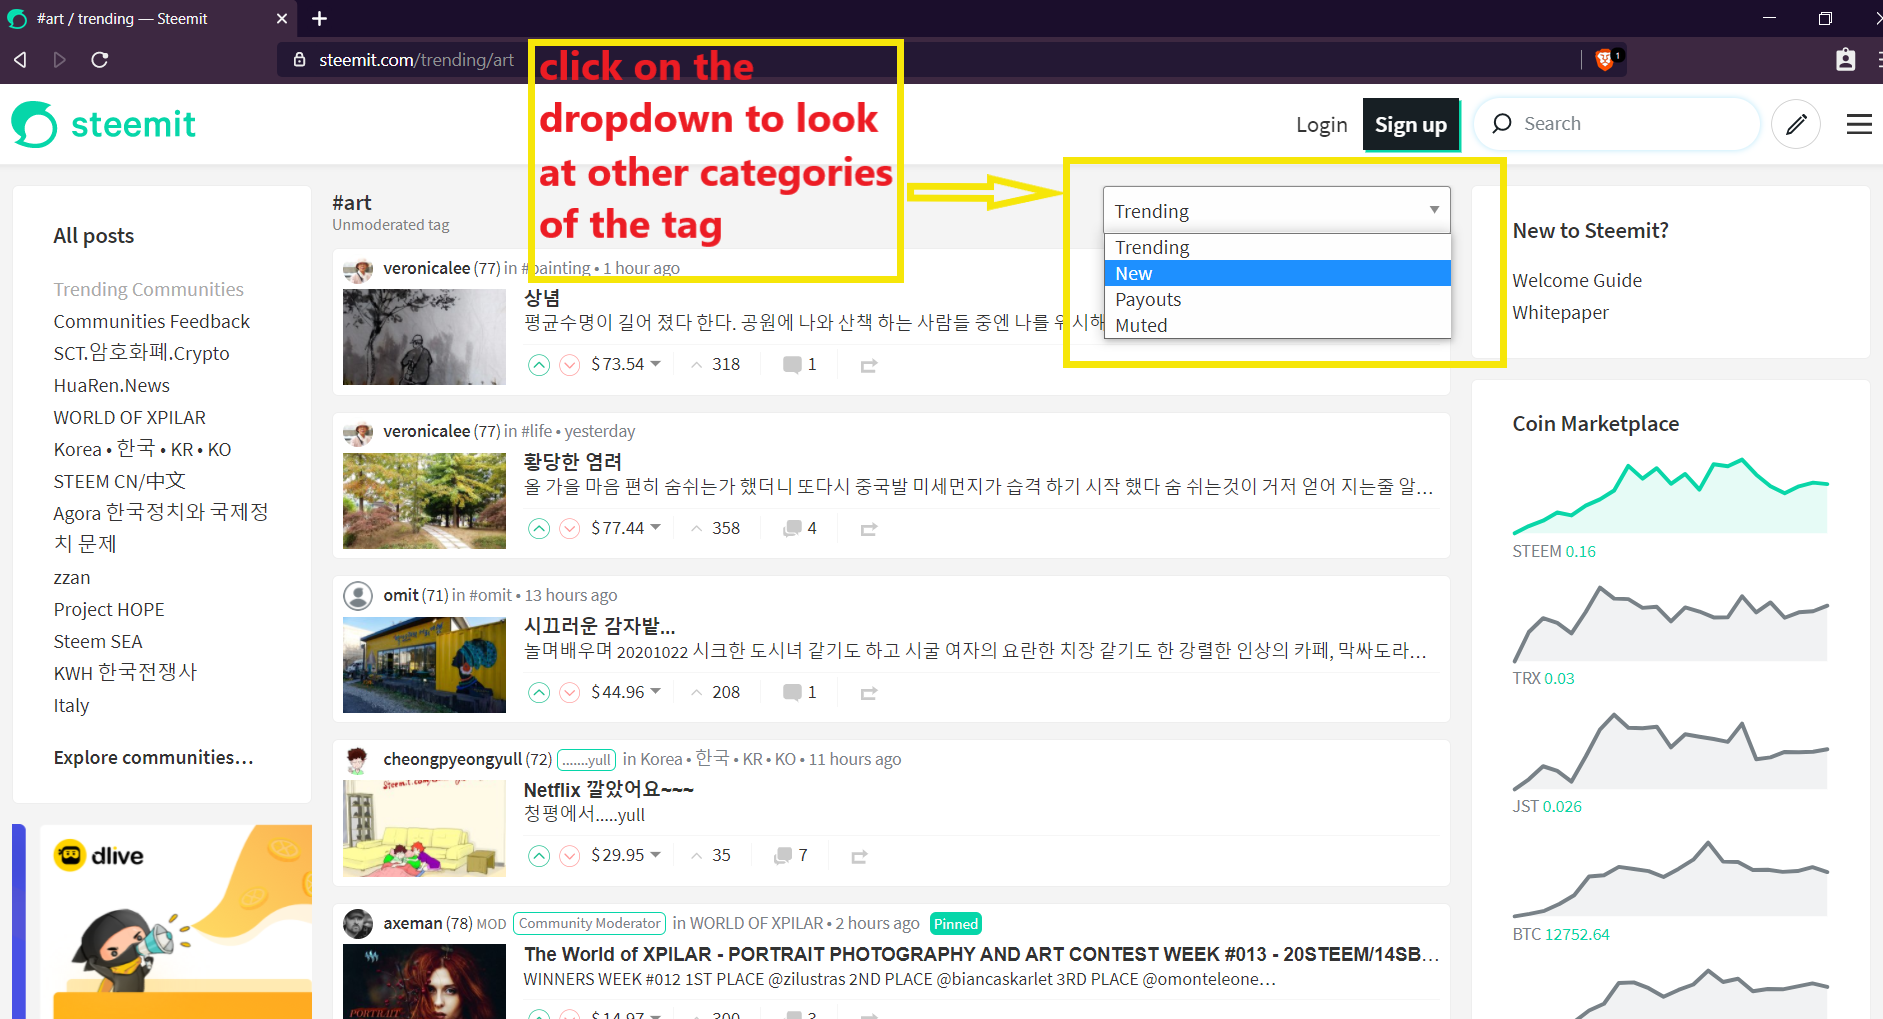Open the WORLD OF XPILAR community
This screenshot has height=1019, width=1883.
coord(129,418)
